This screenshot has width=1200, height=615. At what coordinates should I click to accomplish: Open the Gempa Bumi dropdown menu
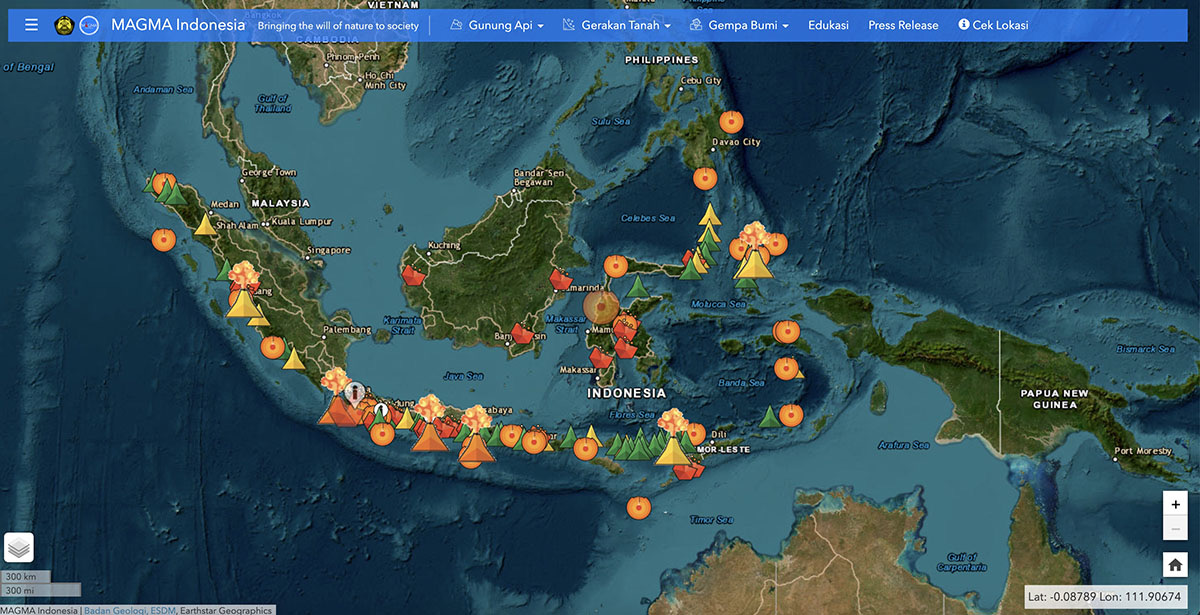(740, 25)
